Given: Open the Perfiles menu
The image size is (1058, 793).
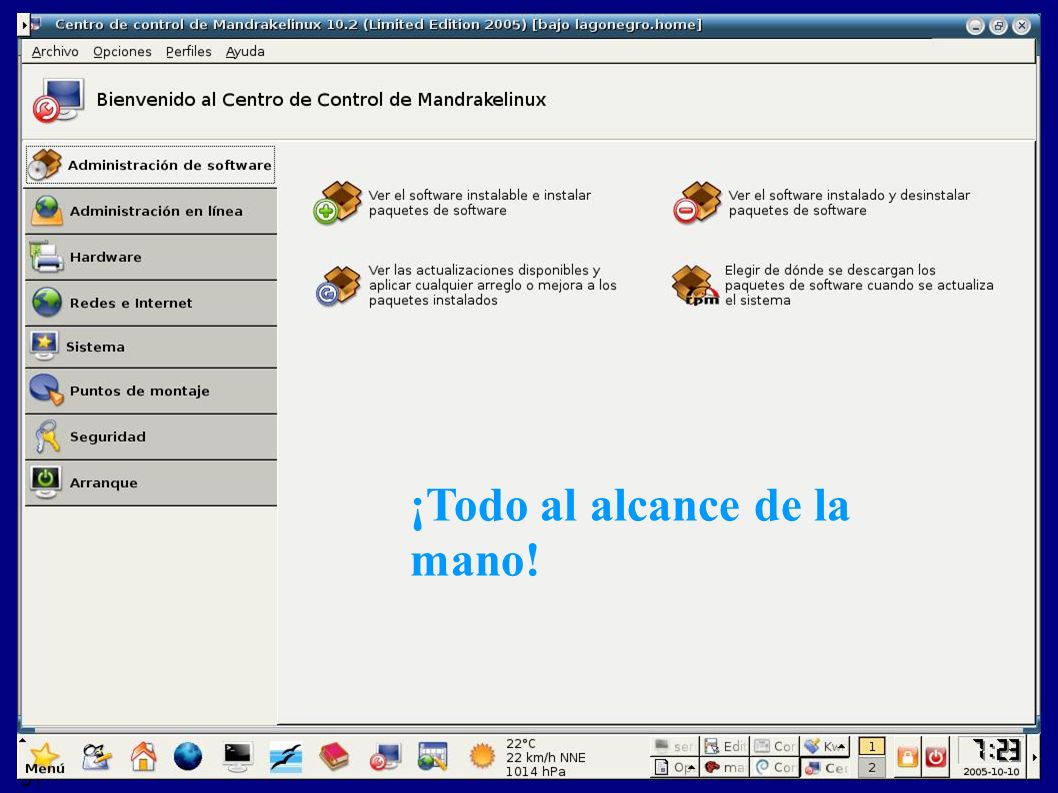Looking at the screenshot, I should click(188, 51).
